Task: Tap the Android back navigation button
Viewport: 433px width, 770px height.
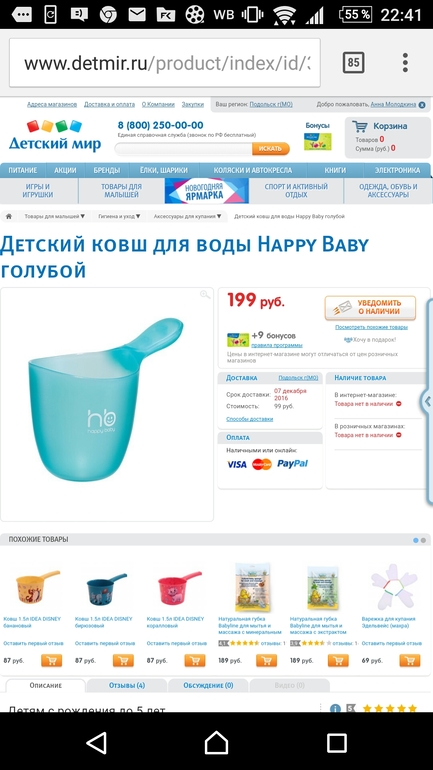Action: click(x=96, y=743)
